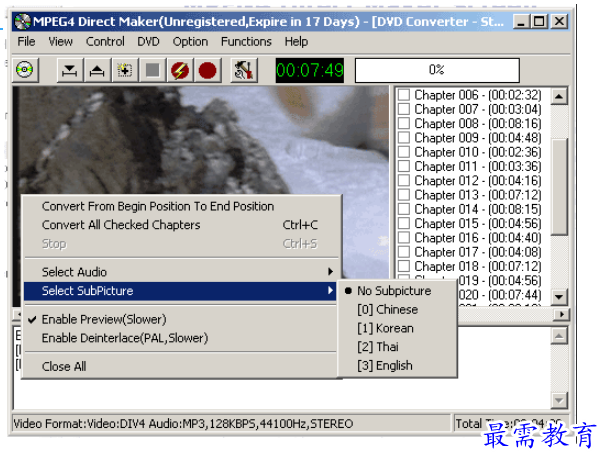Click the set begin position toolbar icon
605x467 pixels.
tap(69, 70)
